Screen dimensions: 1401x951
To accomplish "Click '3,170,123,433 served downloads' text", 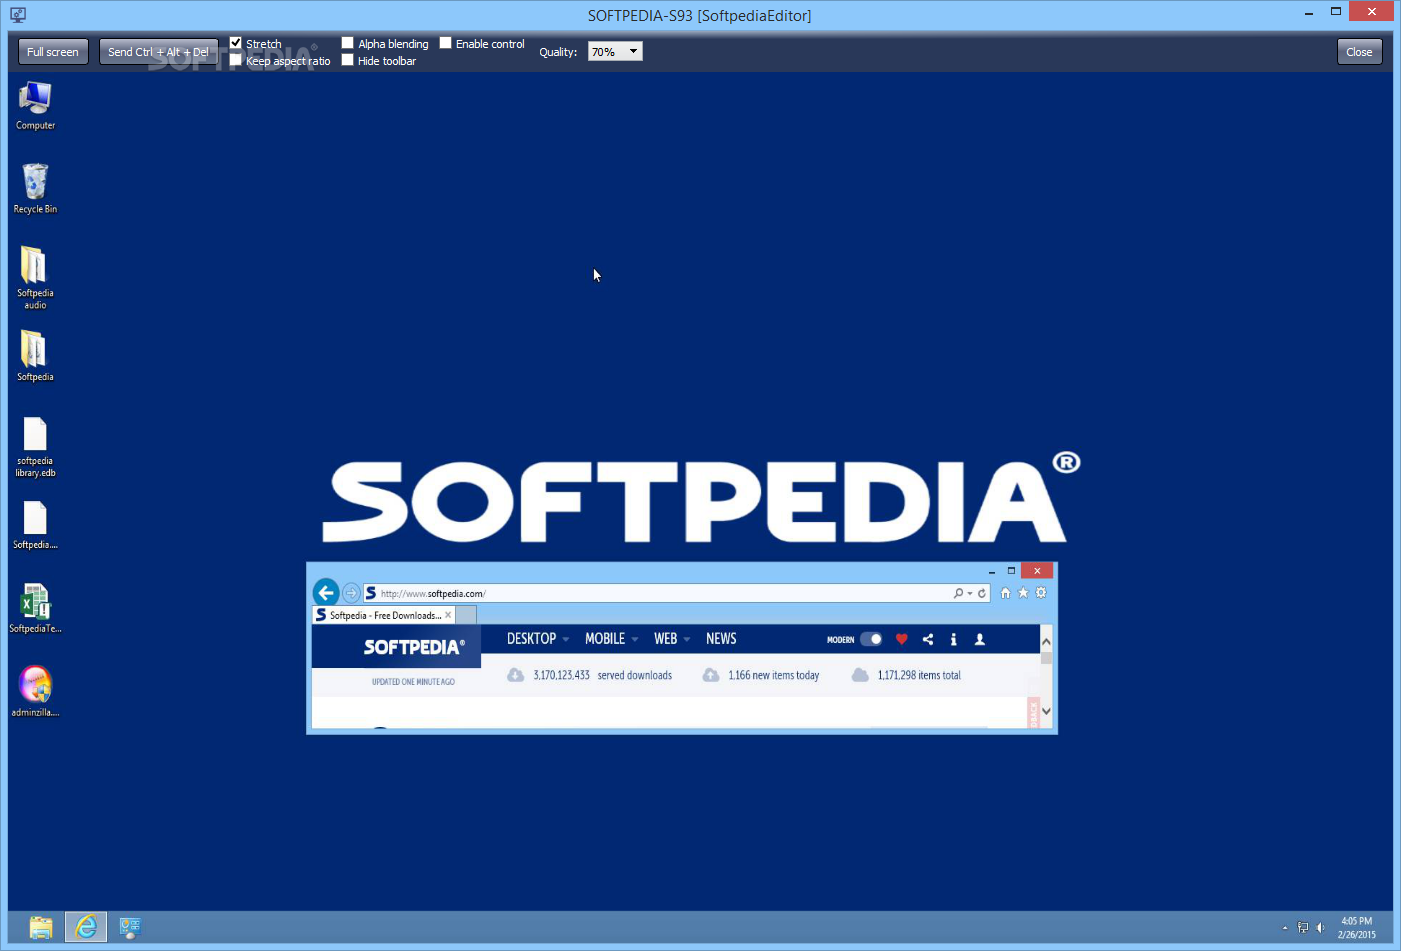I will click(x=602, y=675).
